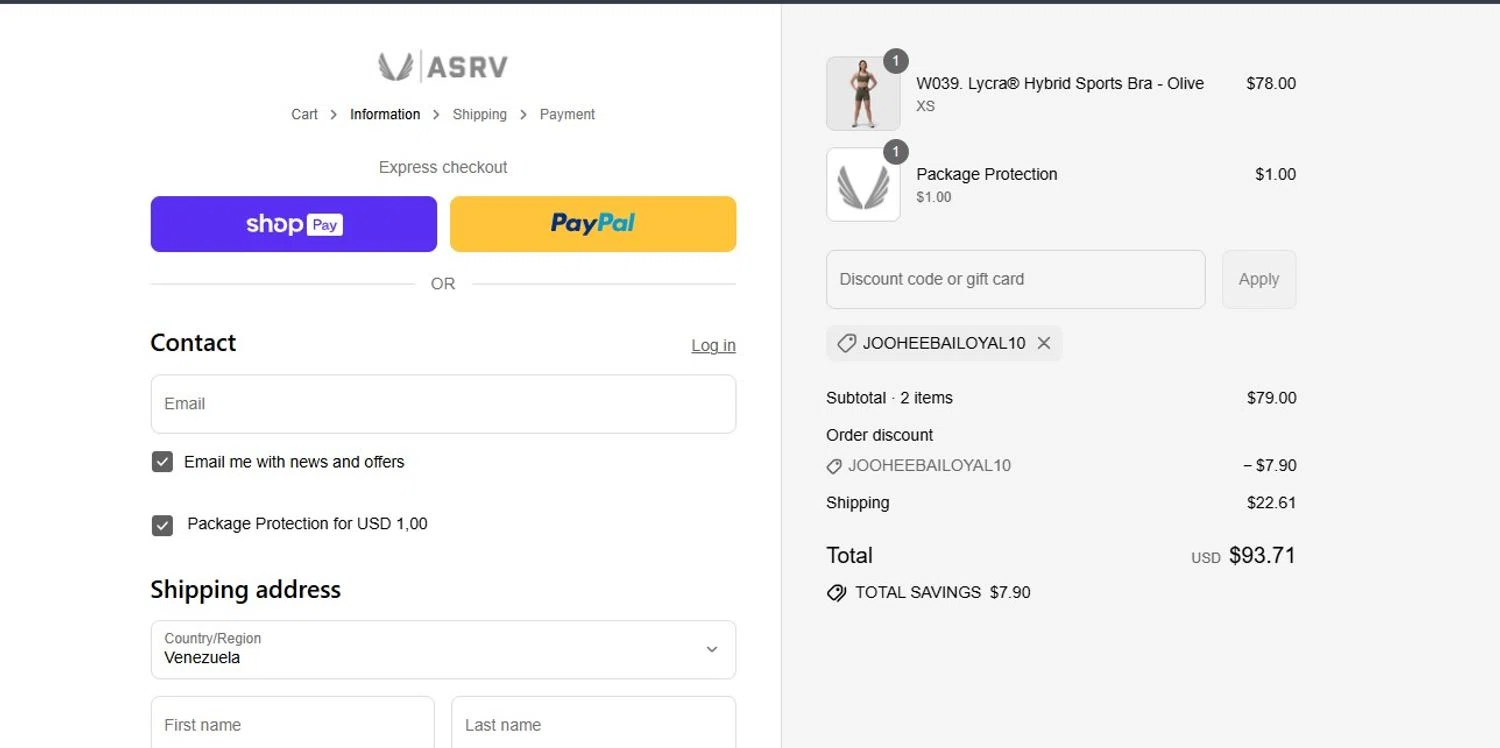Open the Lycra Hybrid Sports Bra thumbnail
The height and width of the screenshot is (748, 1500).
click(863, 93)
